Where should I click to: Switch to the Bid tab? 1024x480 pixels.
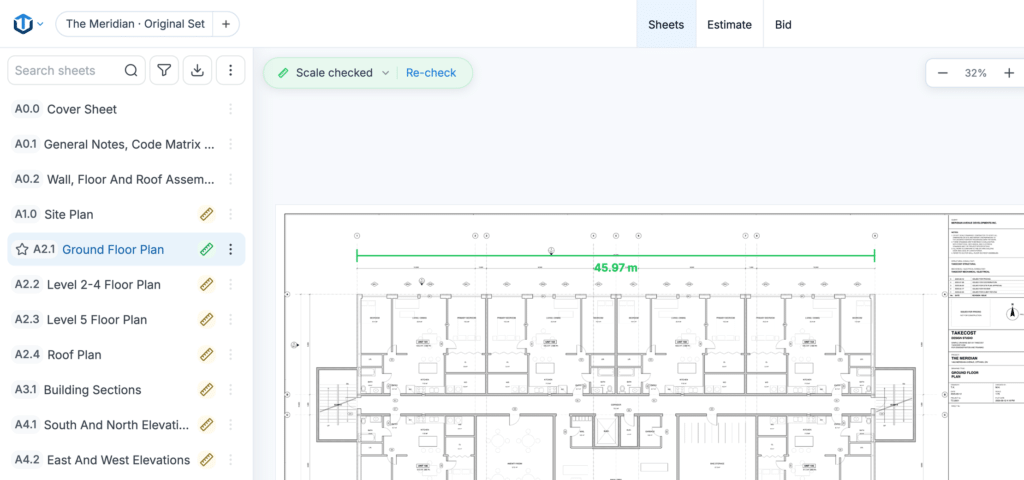[783, 25]
